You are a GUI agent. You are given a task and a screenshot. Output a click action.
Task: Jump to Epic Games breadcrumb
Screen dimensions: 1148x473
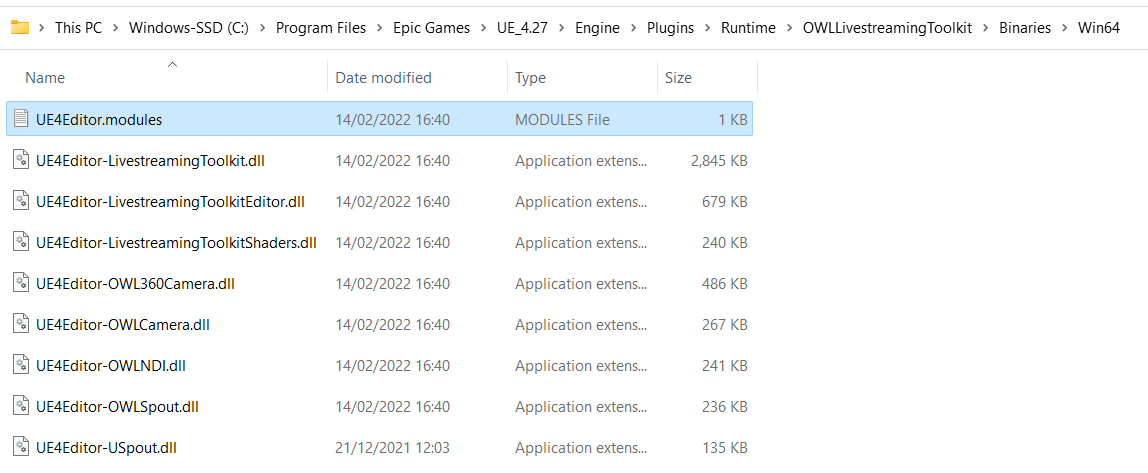(x=432, y=28)
